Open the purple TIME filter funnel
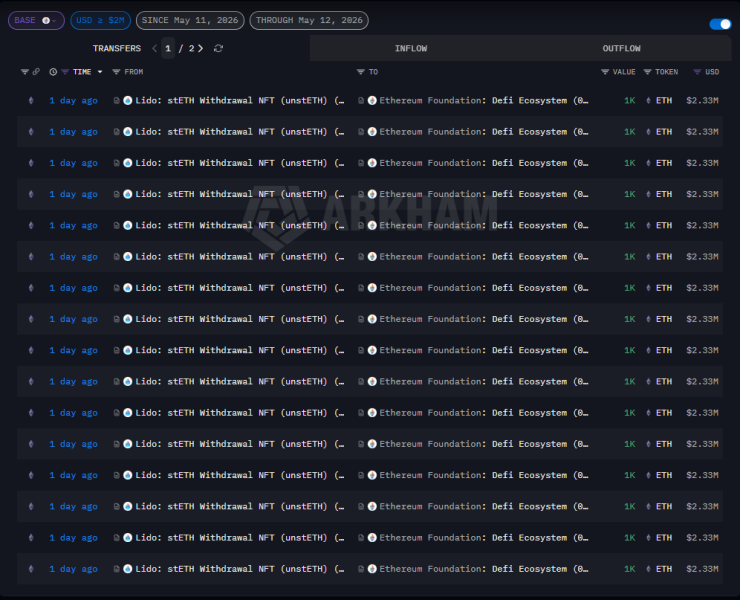 point(65,72)
